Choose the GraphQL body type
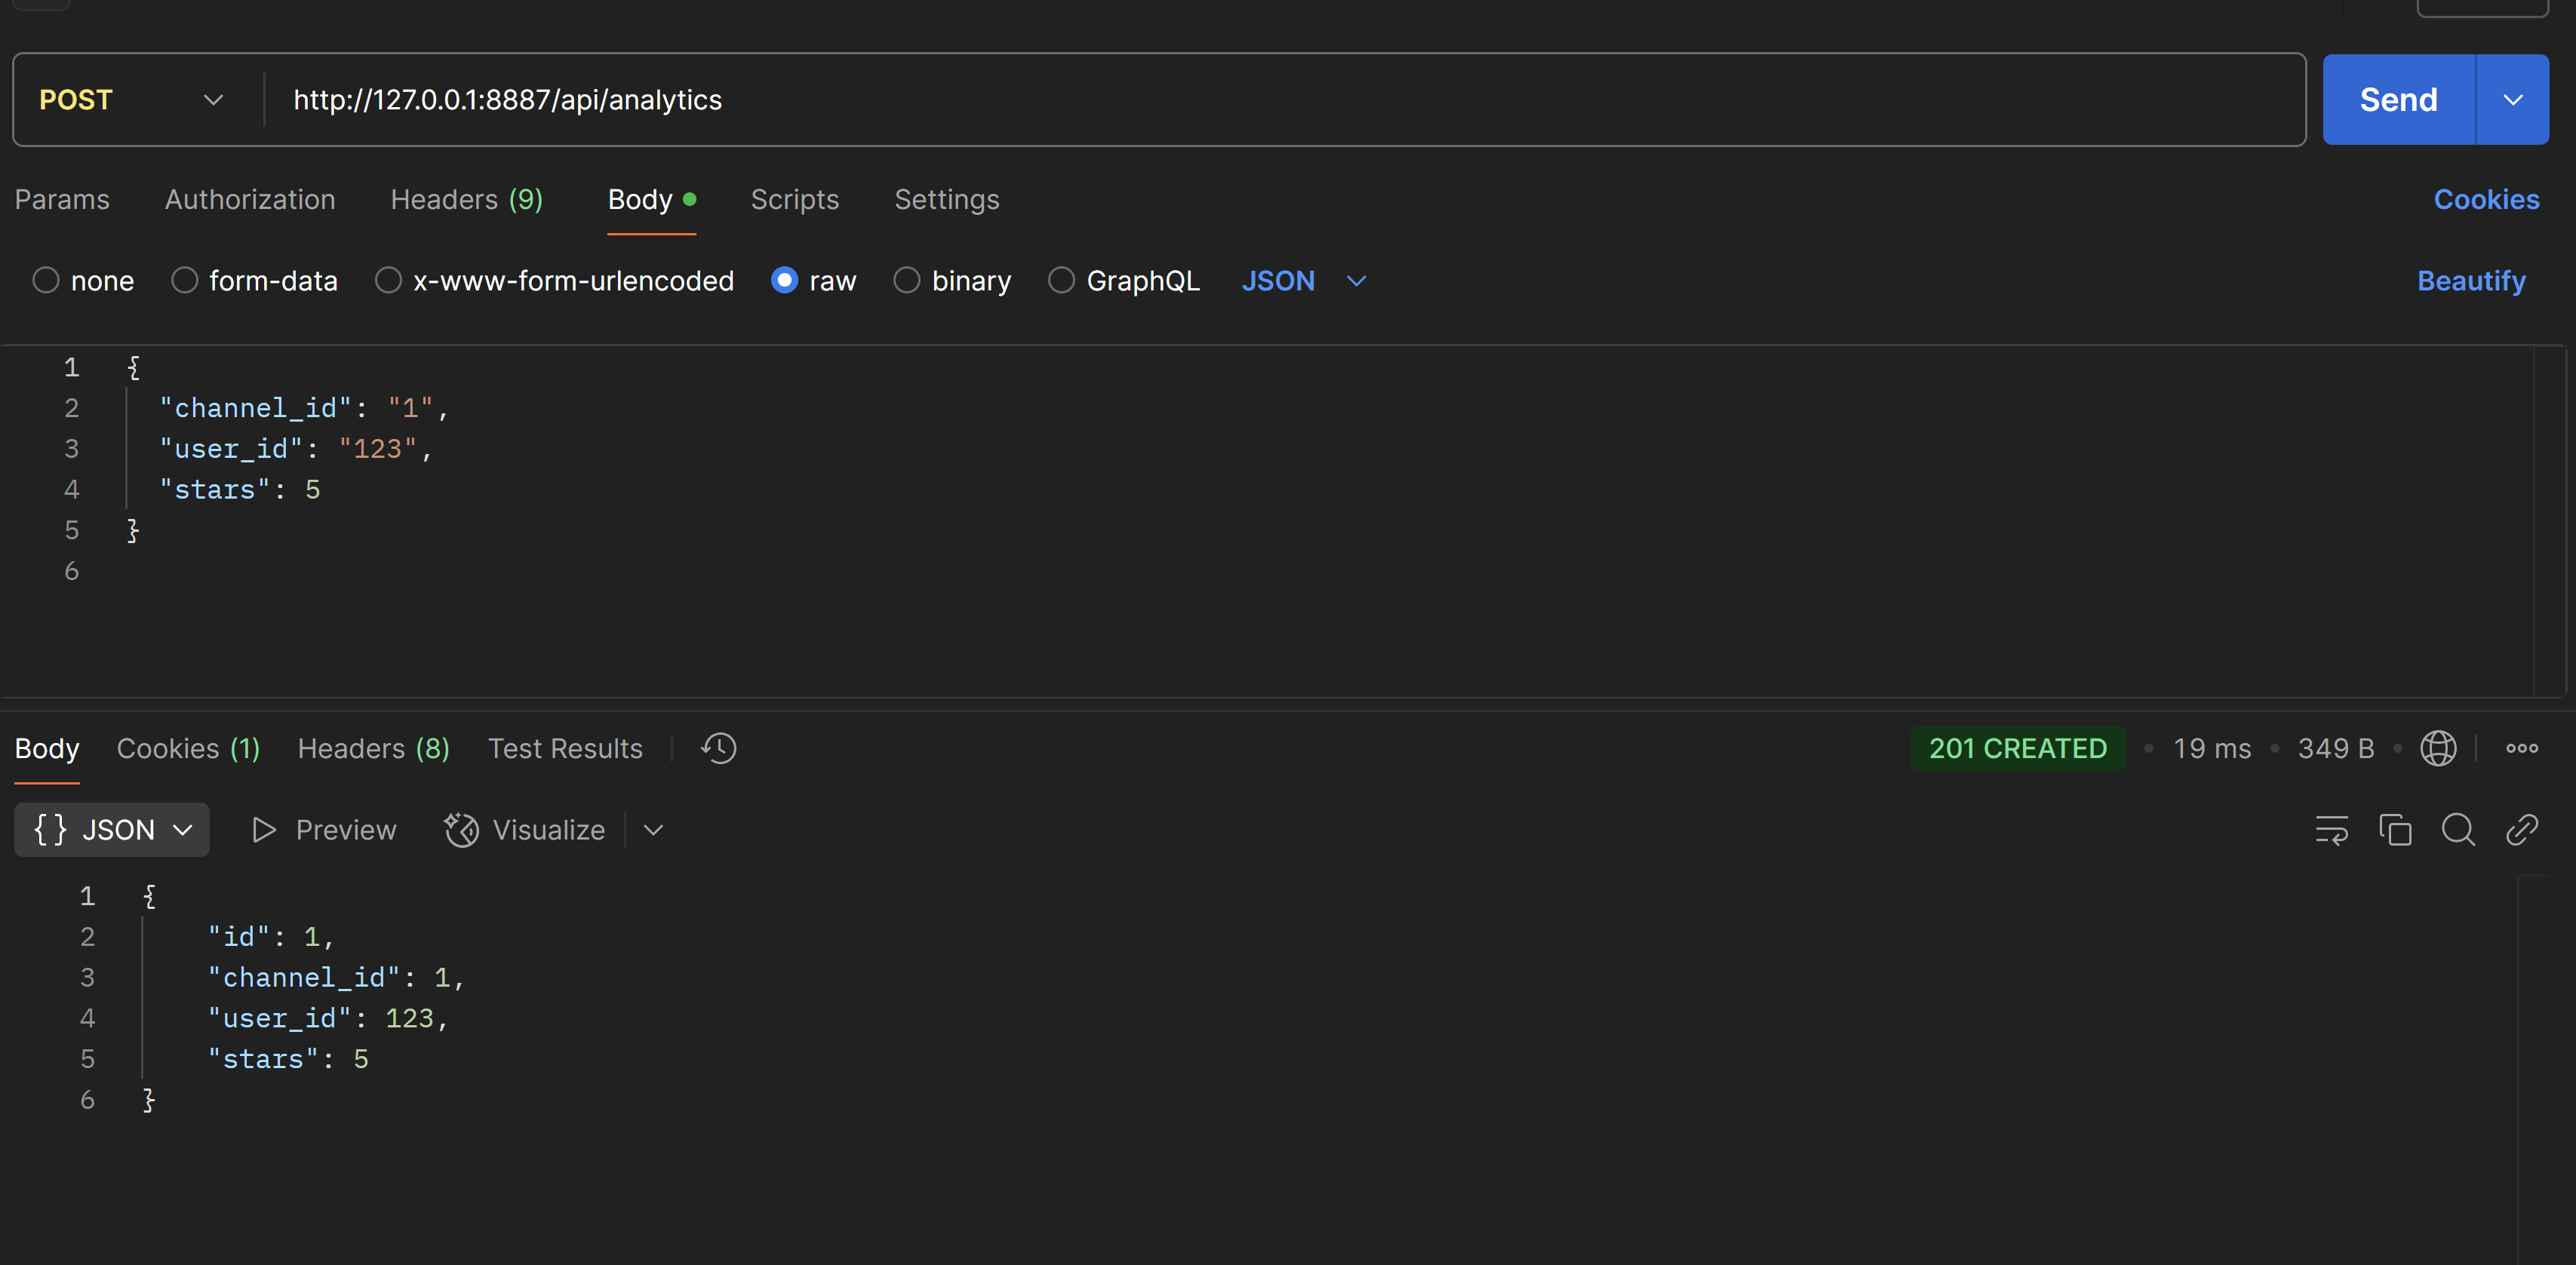This screenshot has width=2576, height=1265. 1061,281
